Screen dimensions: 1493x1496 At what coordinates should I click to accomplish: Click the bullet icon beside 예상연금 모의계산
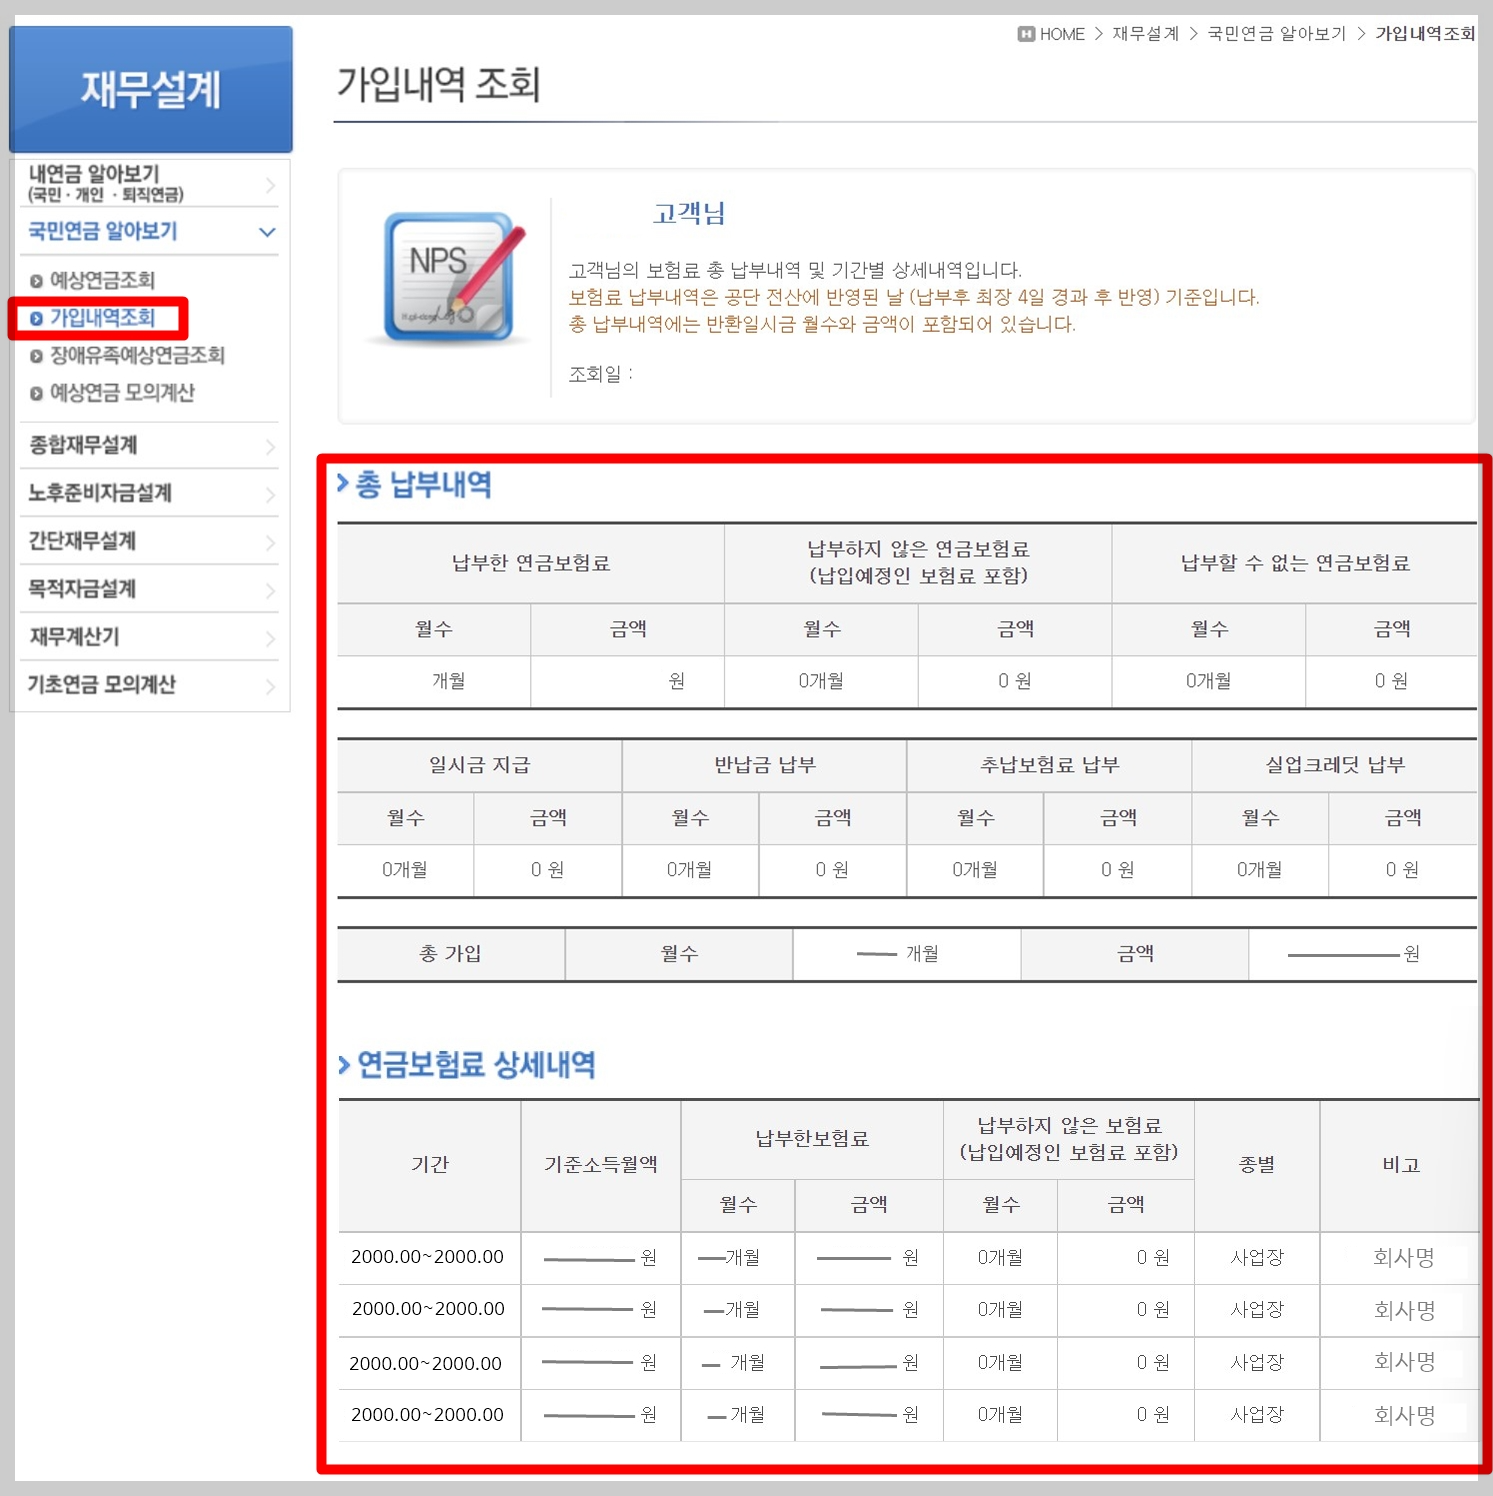point(36,394)
